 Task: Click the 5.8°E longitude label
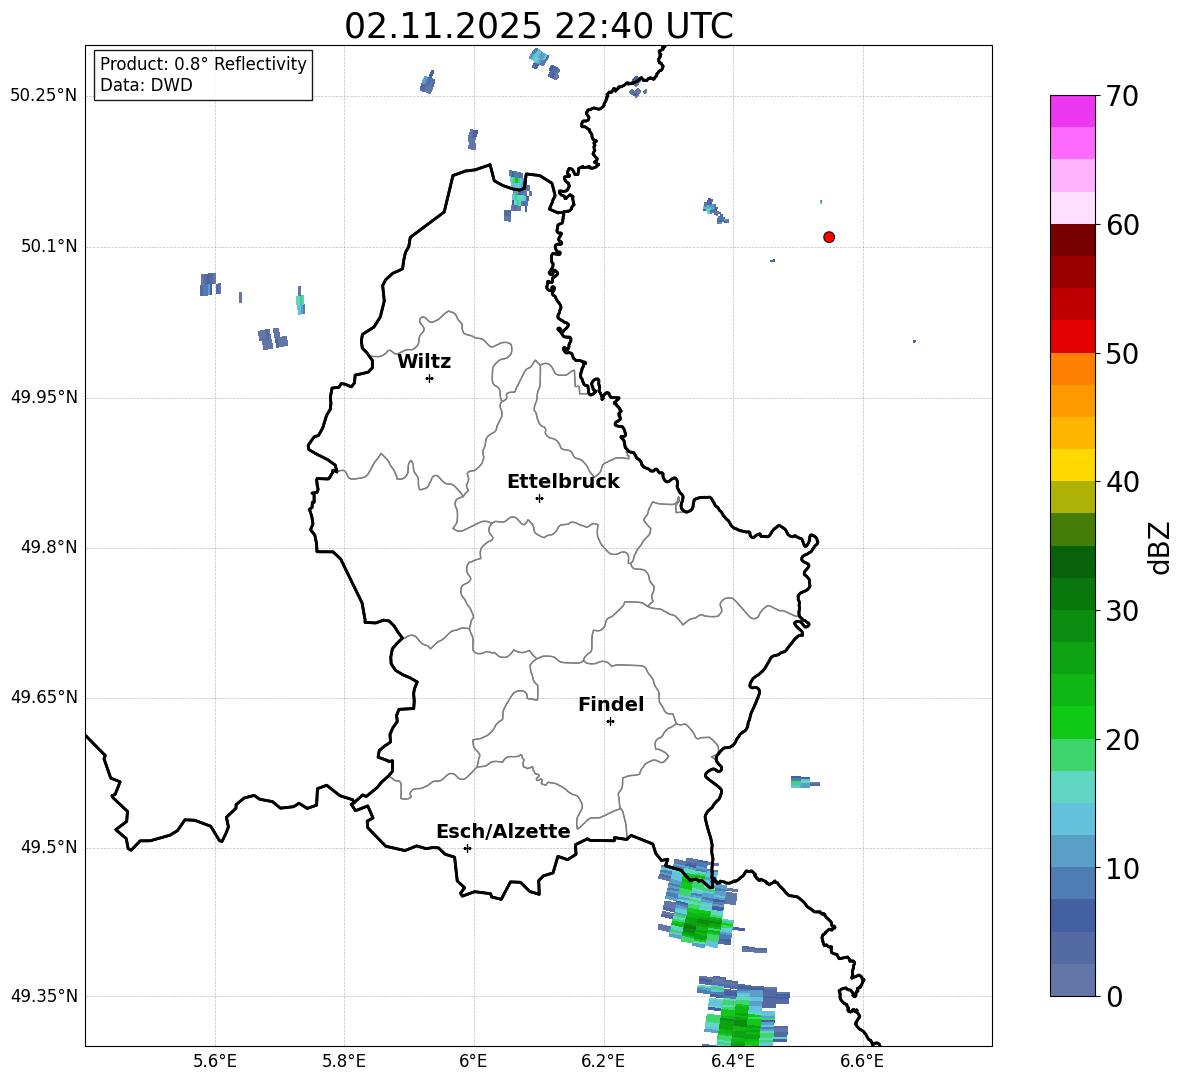click(344, 1061)
